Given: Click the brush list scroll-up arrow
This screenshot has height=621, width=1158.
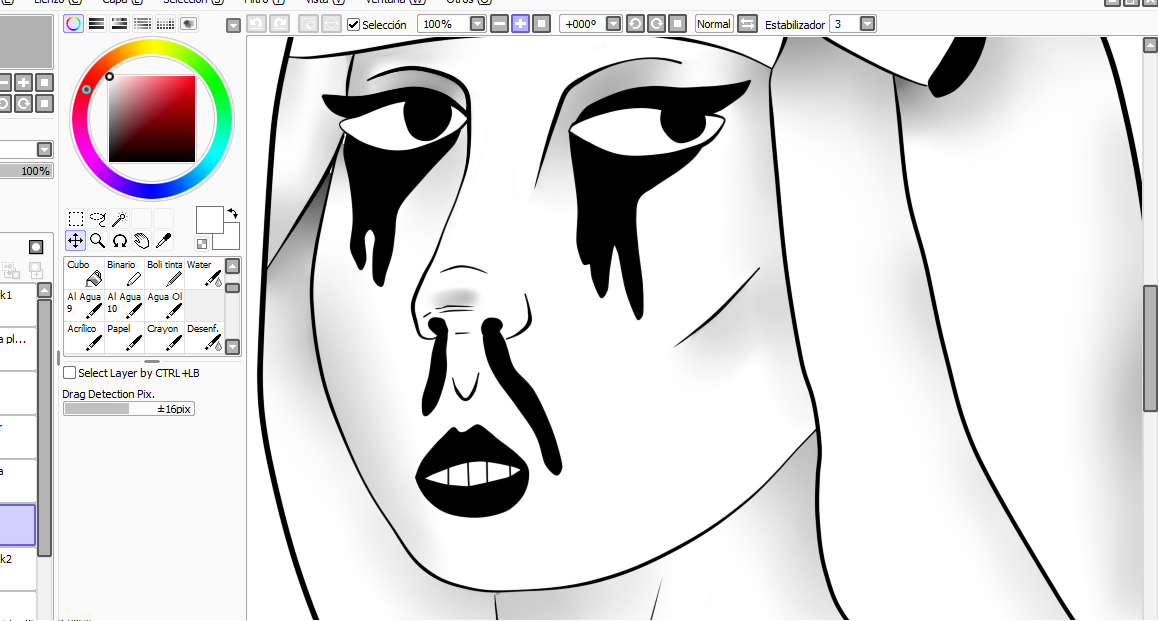Looking at the screenshot, I should pos(233,266).
